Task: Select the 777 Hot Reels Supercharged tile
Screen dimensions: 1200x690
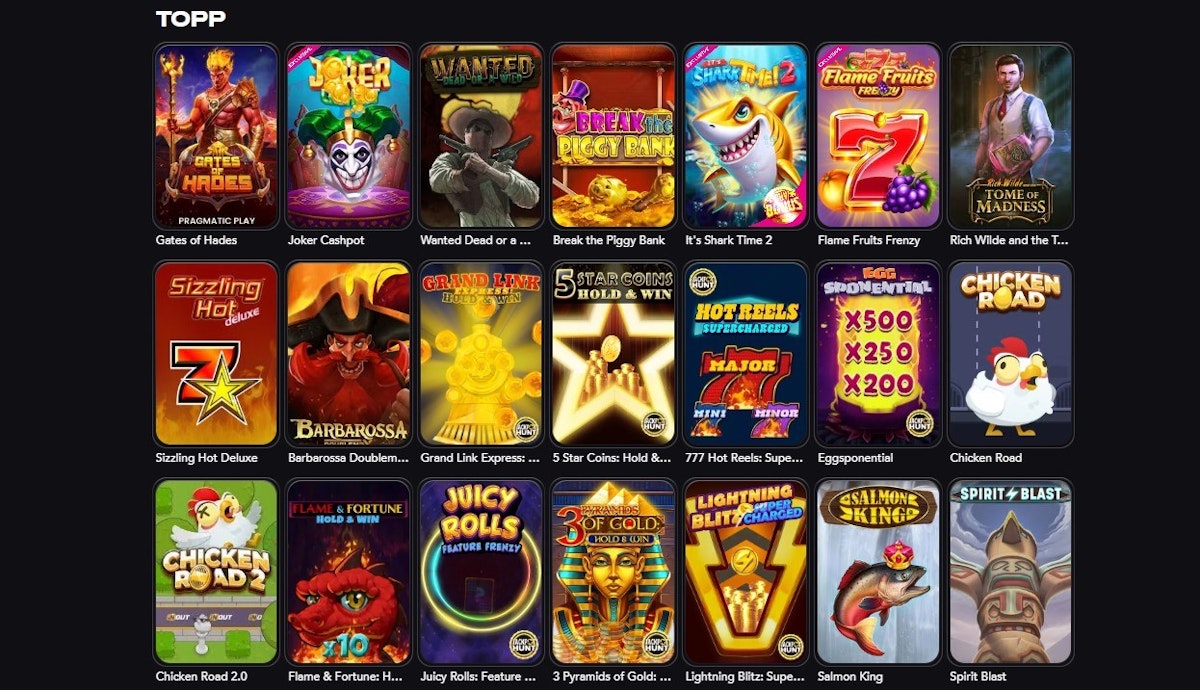Action: click(x=745, y=354)
